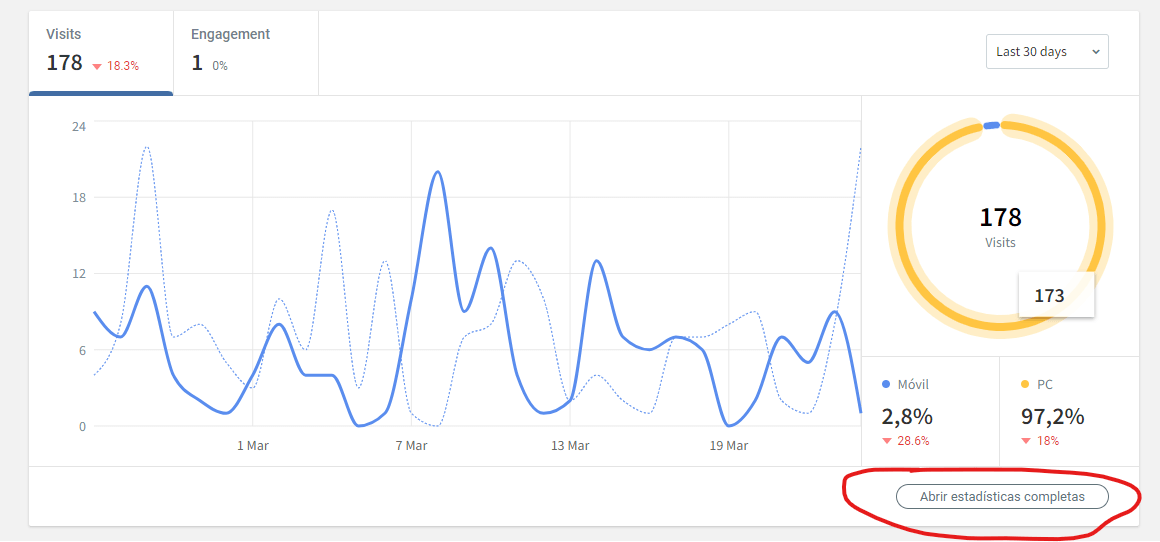Image resolution: width=1160 pixels, height=542 pixels.
Task: Click the solid line peak near 7 Mar
Action: click(437, 172)
